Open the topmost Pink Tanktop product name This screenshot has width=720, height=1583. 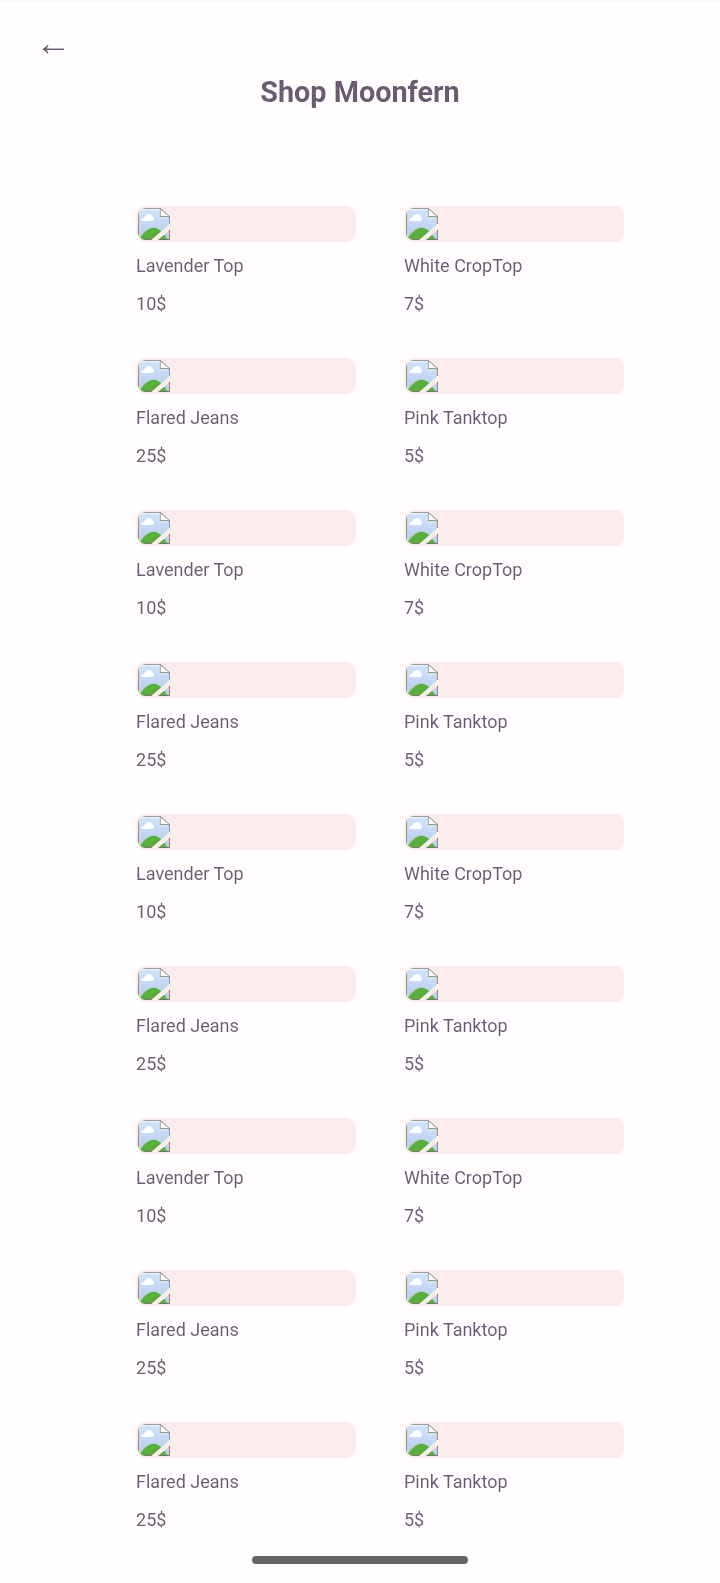(455, 418)
